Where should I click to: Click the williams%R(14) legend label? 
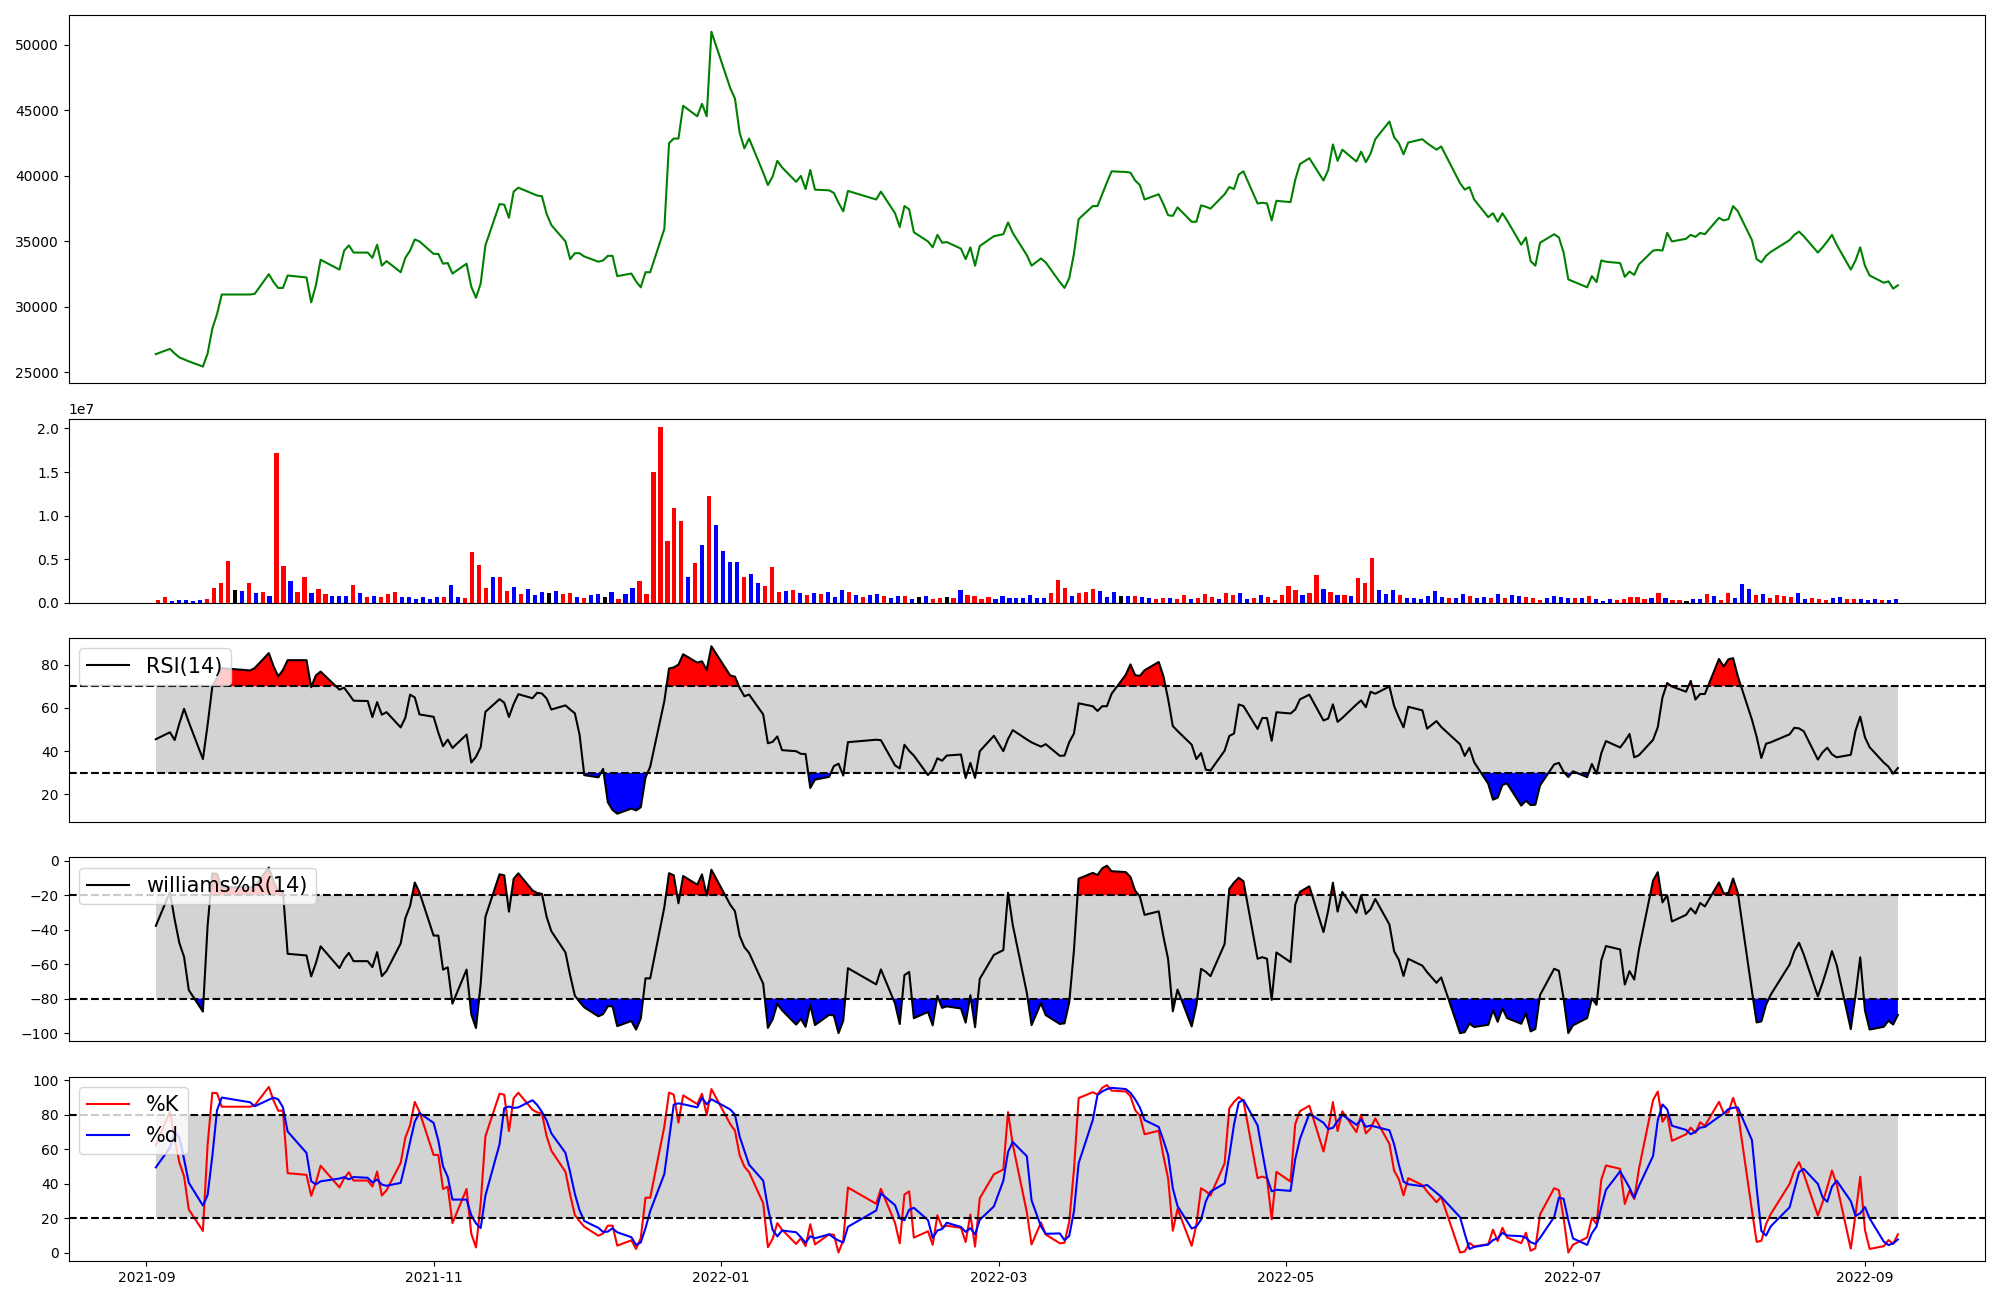pyautogui.click(x=227, y=885)
